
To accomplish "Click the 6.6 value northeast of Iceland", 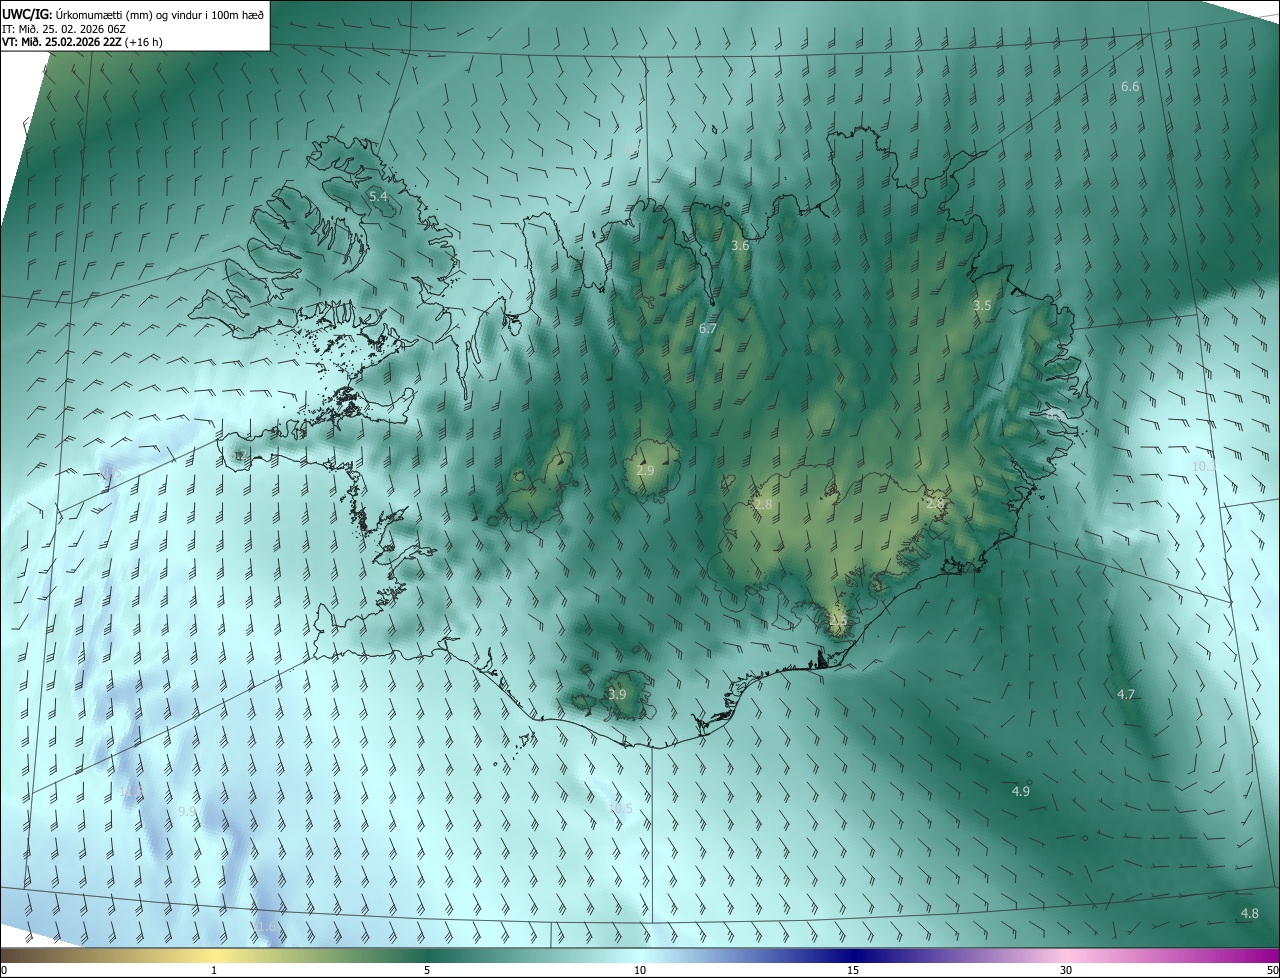I will (1130, 87).
